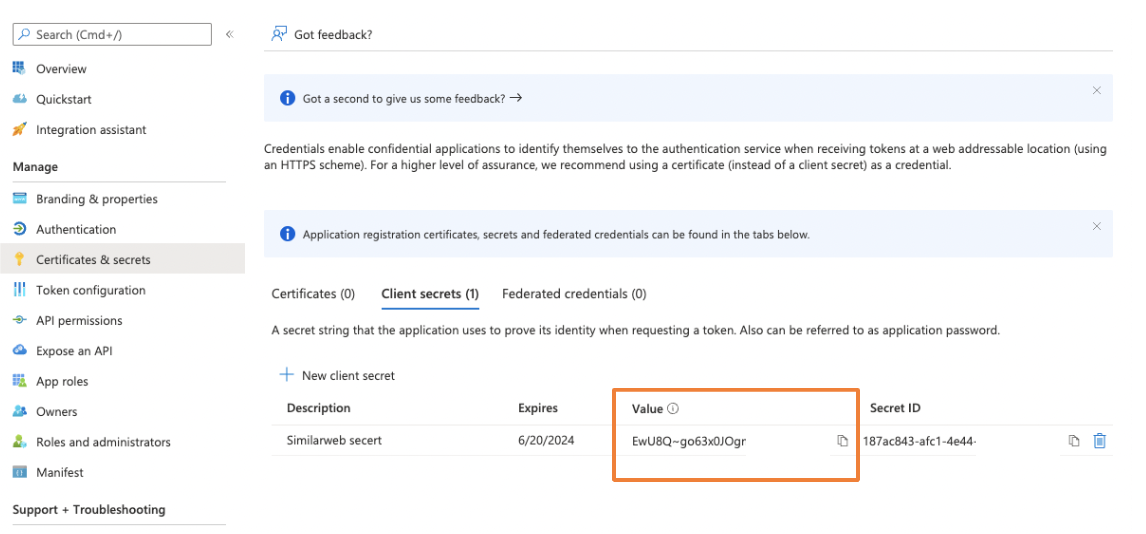
Task: Go to Token configuration
Action: tap(91, 290)
